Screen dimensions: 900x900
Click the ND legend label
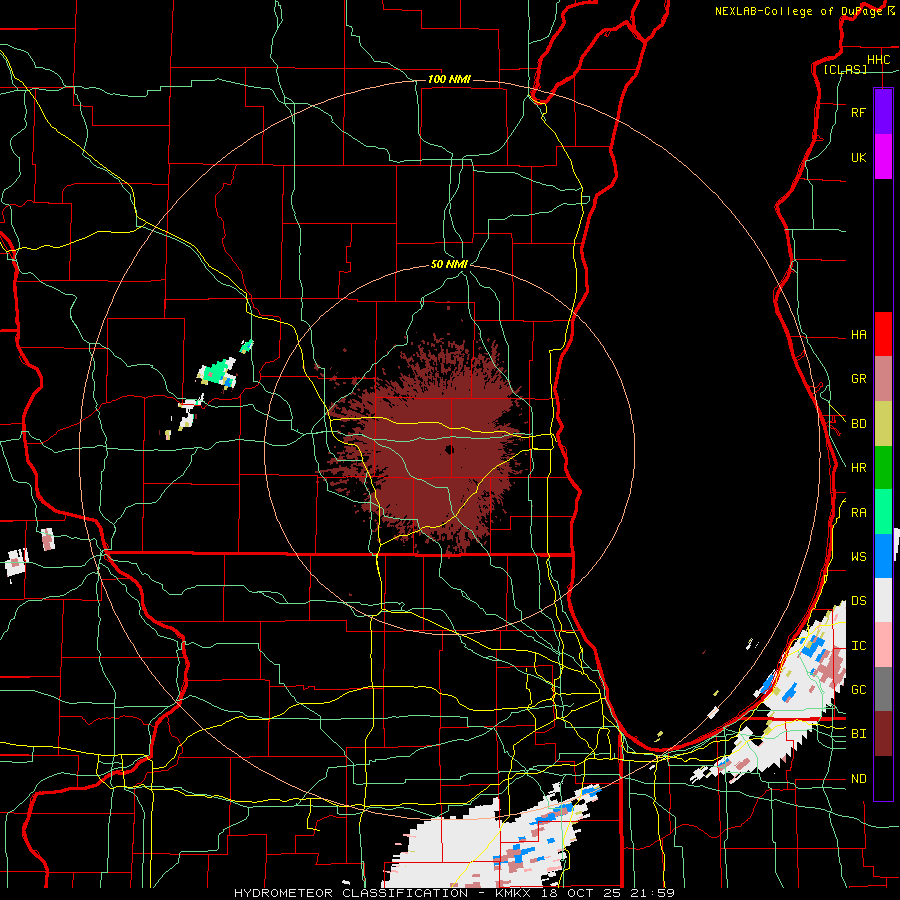(x=858, y=779)
